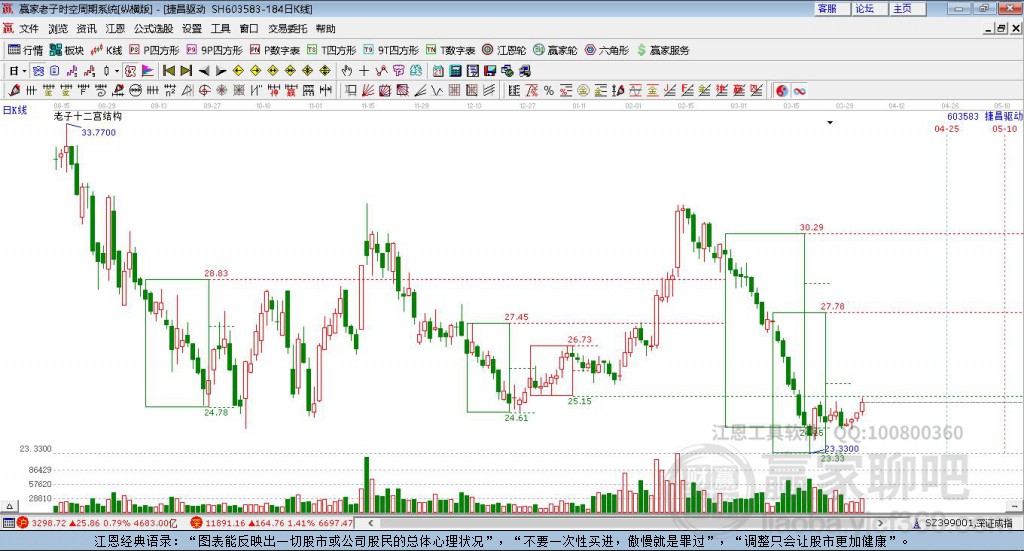The width and height of the screenshot is (1024, 551).
Task: Open the 工具 menu
Action: point(221,29)
